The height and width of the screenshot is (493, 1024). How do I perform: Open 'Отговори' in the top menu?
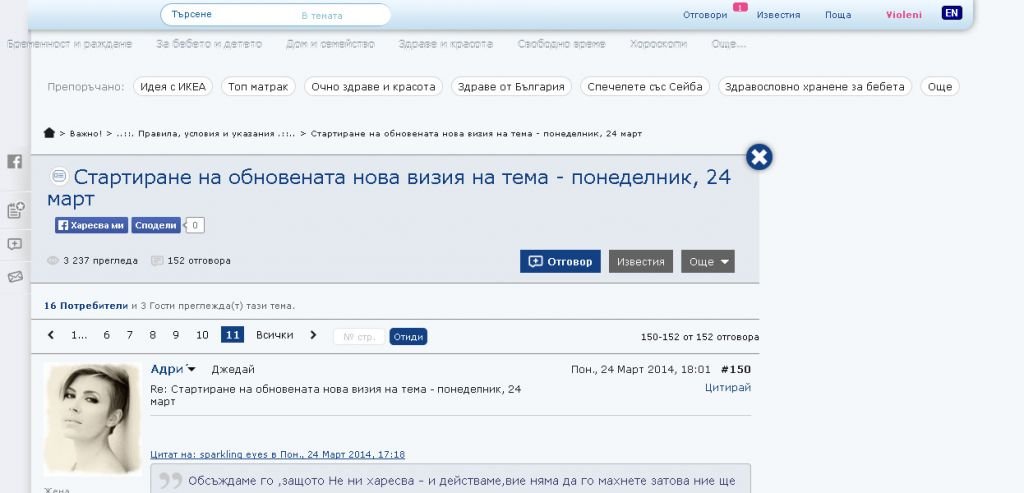704,15
